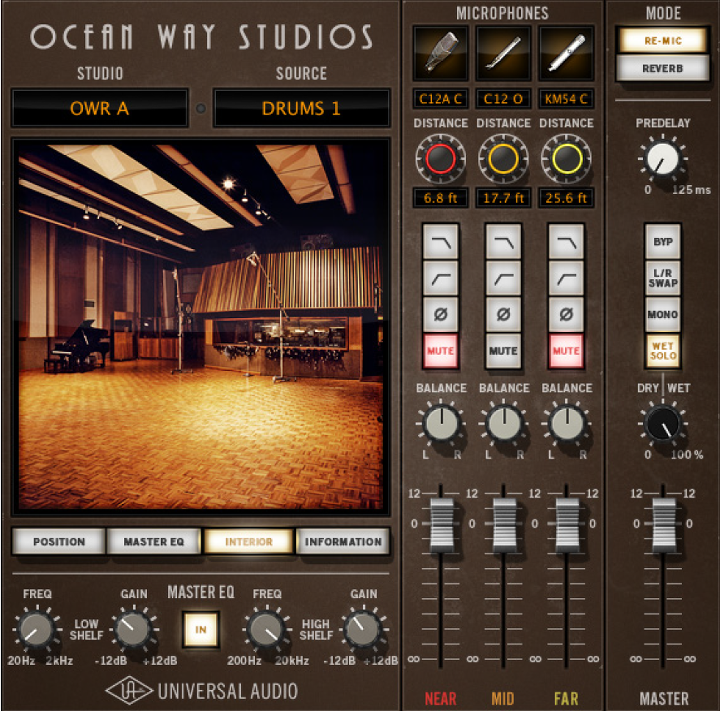Click the Near distance value 6.8 ft
Viewport: 720px width, 711px height.
[x=440, y=198]
